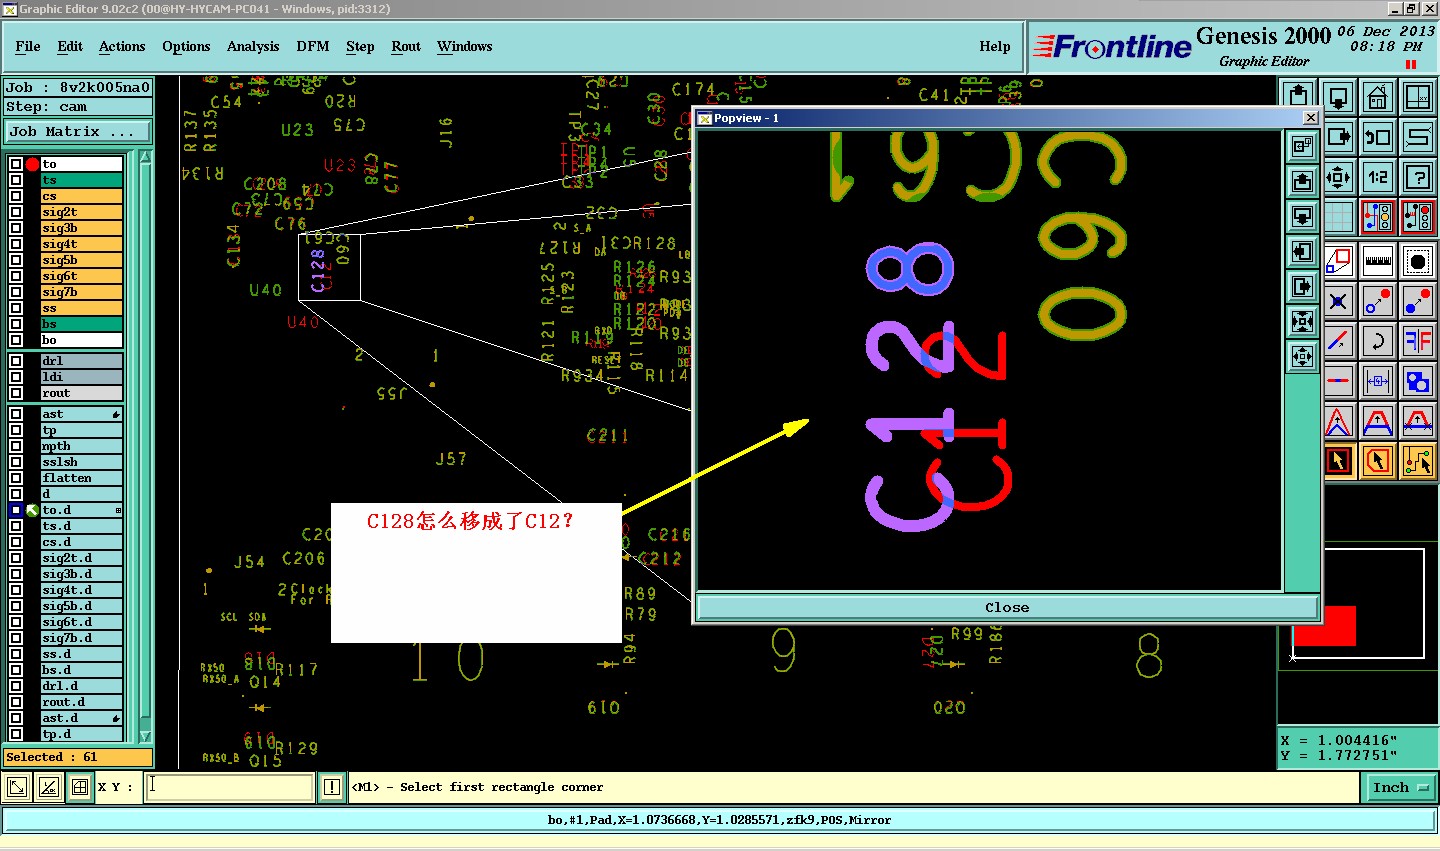
Task: Click the X Y coordinate input field
Action: 230,787
